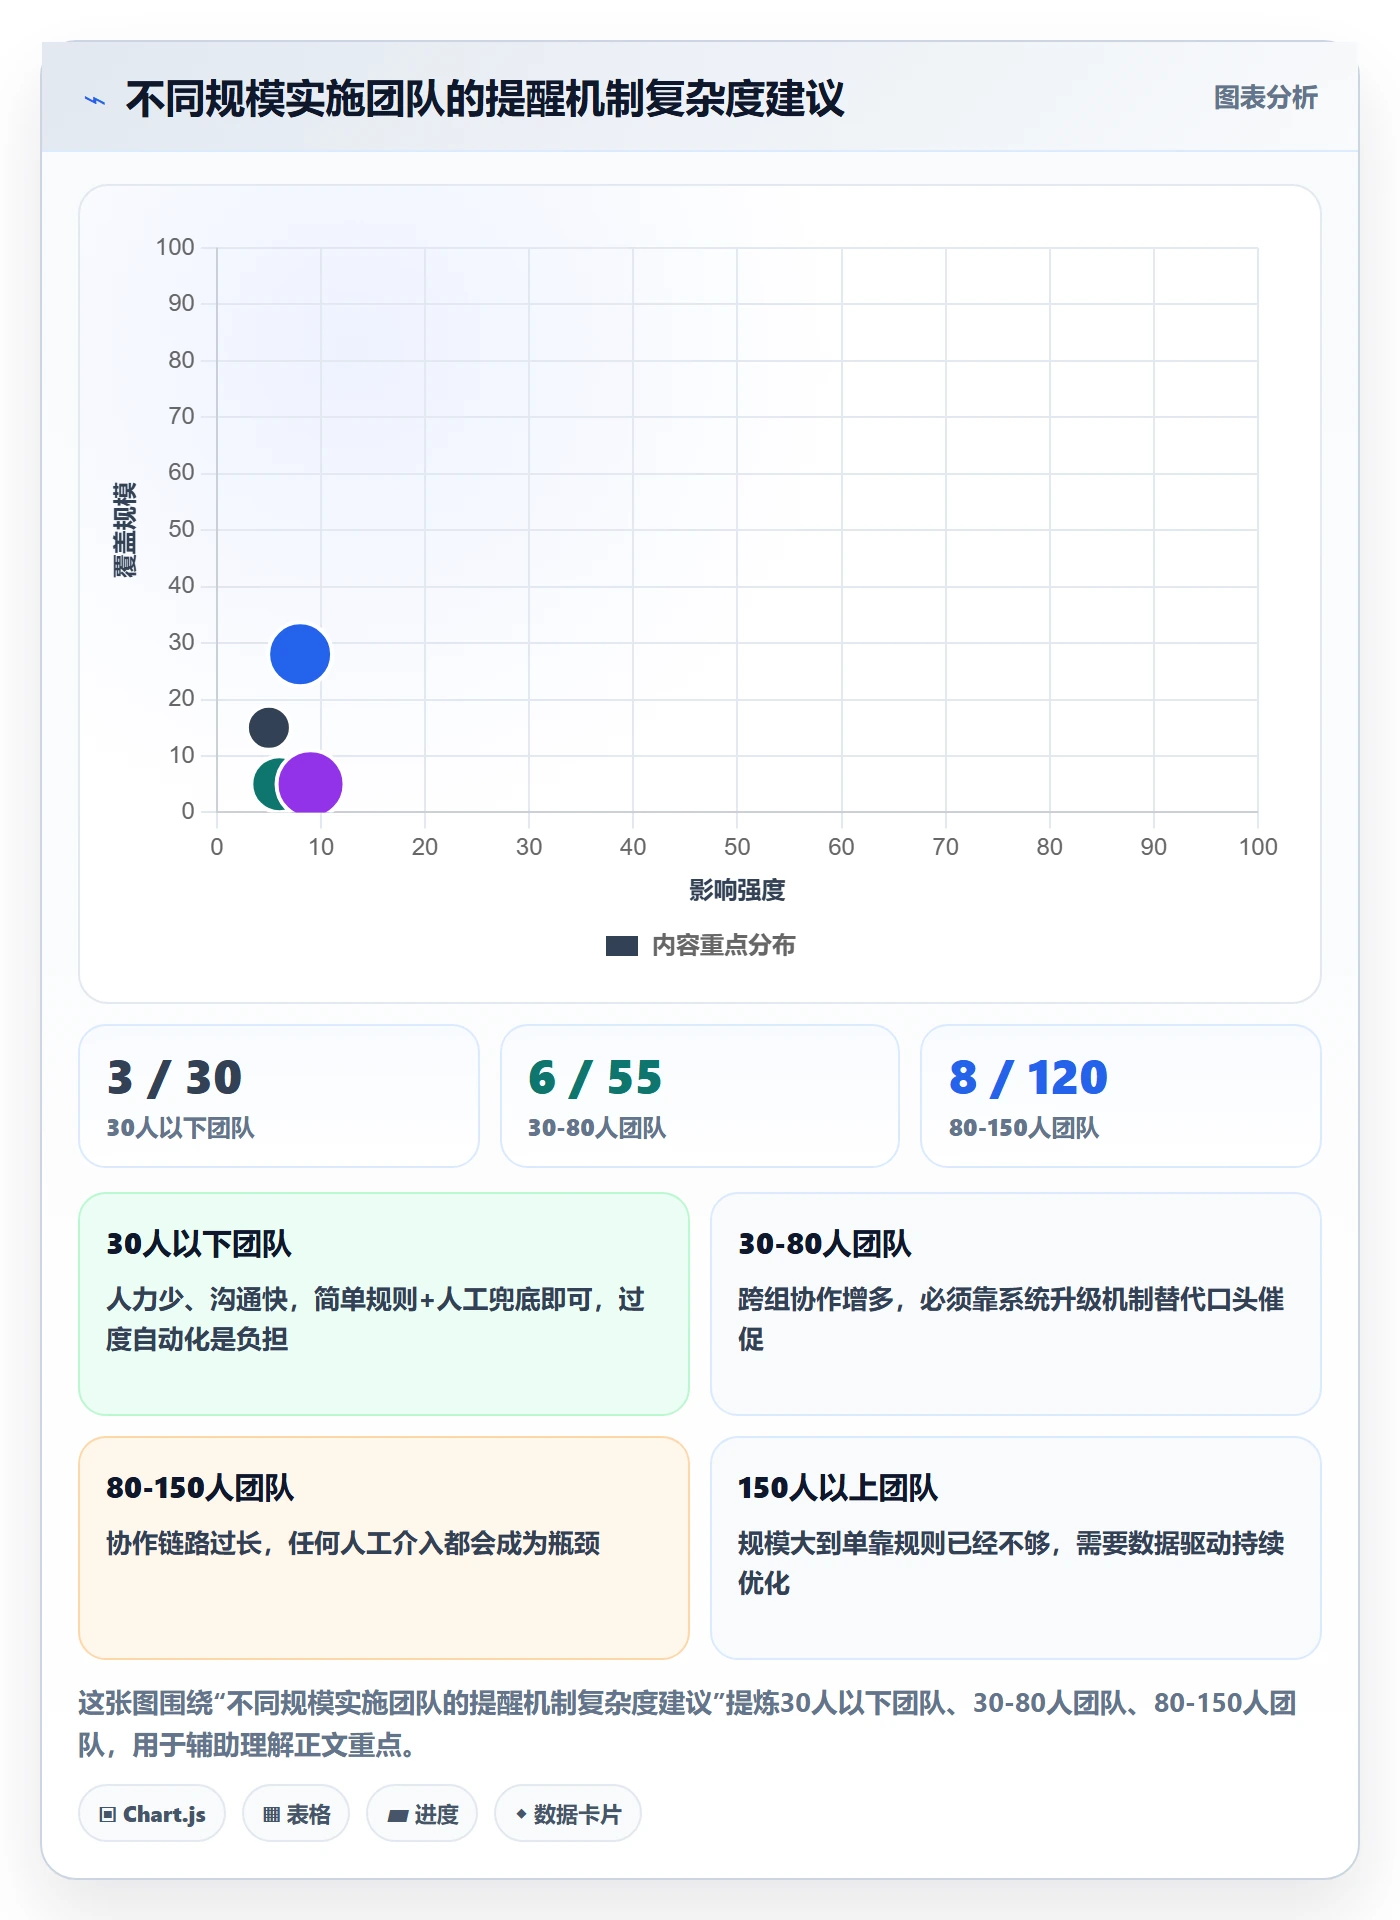Select the blue bubble in the chart
The width and height of the screenshot is (1400, 1920).
click(x=300, y=654)
